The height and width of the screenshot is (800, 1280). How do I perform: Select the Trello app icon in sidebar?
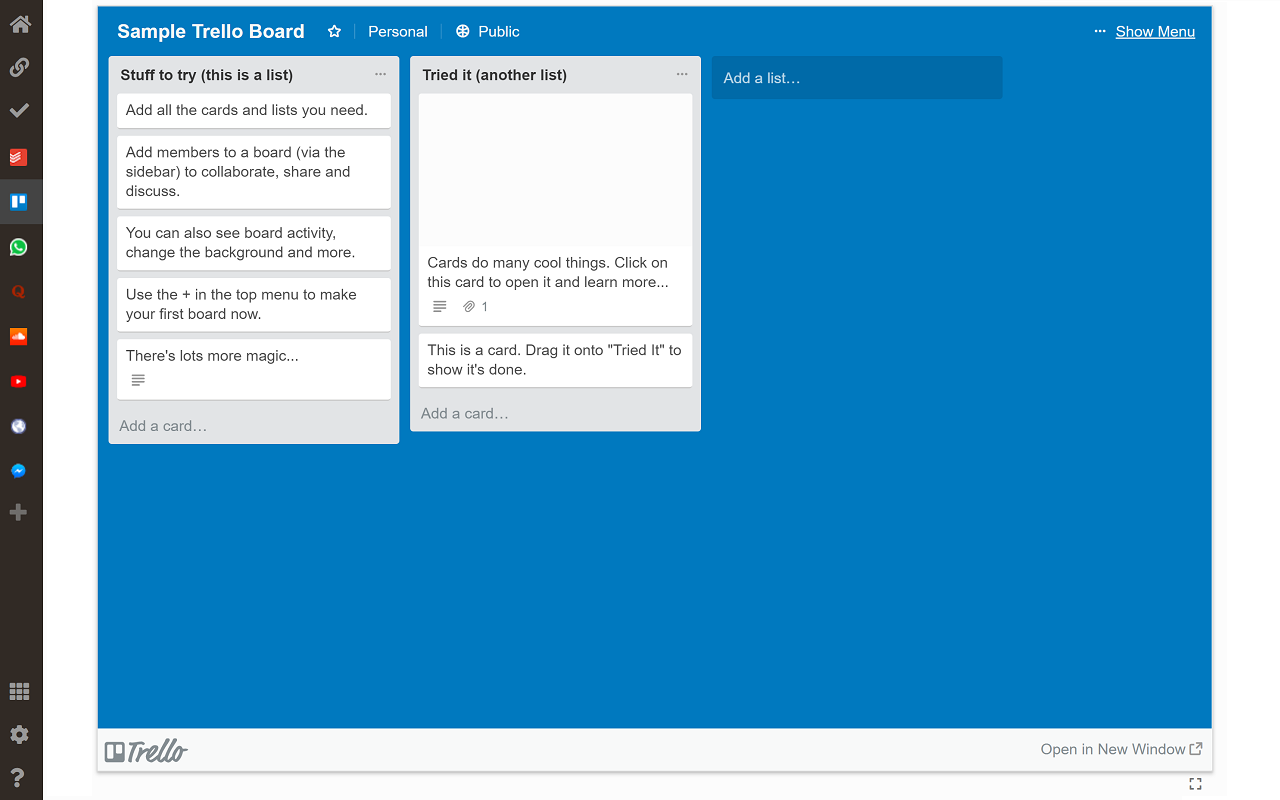click(18, 201)
